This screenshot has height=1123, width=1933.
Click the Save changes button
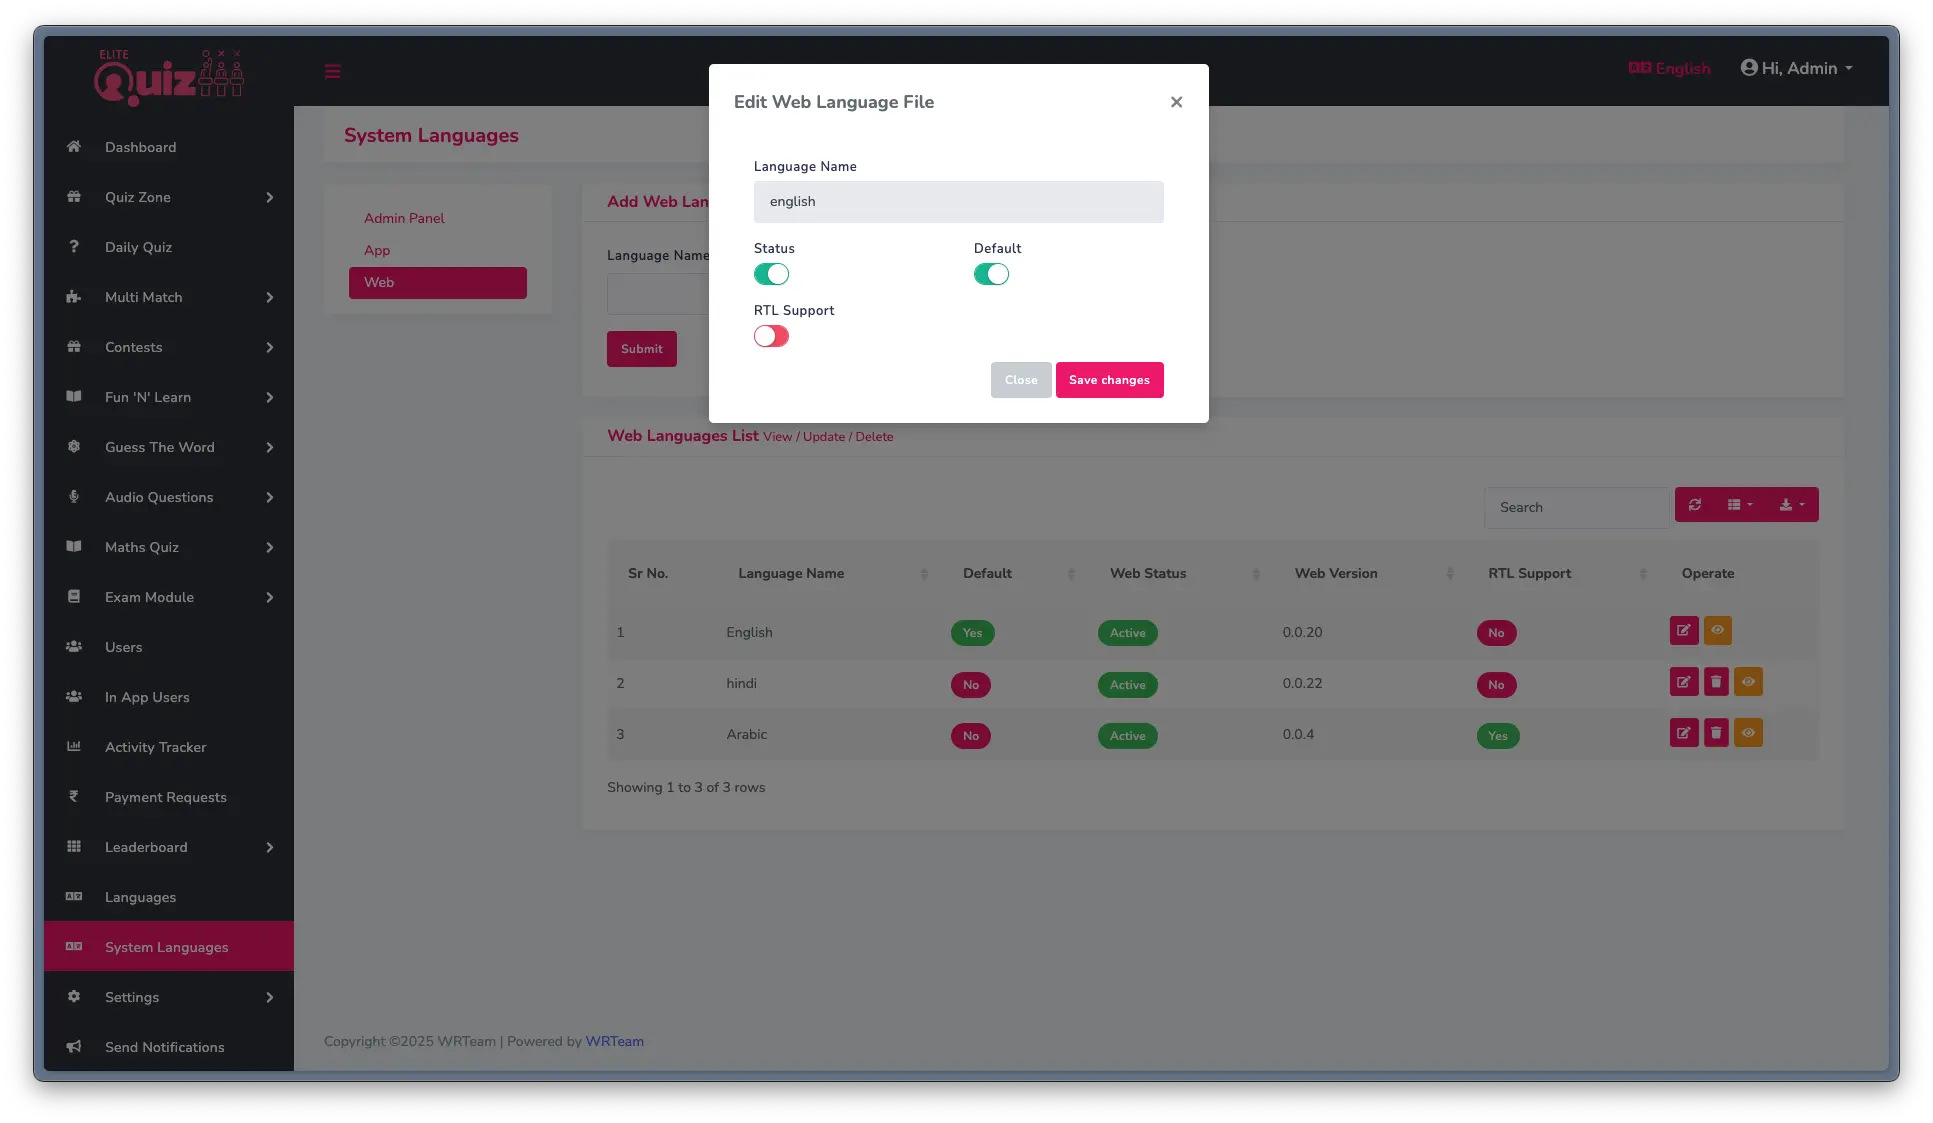1109,380
